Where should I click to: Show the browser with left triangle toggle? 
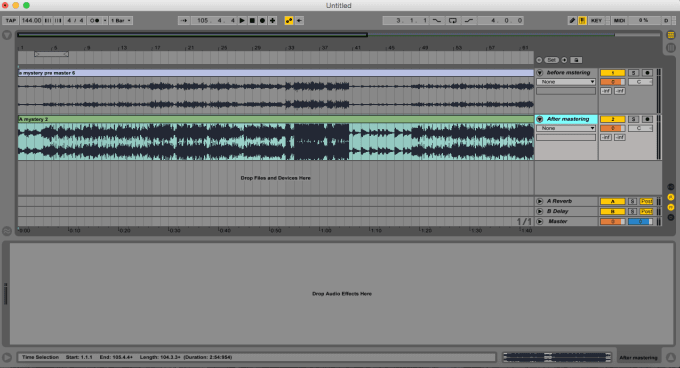[x=7, y=35]
